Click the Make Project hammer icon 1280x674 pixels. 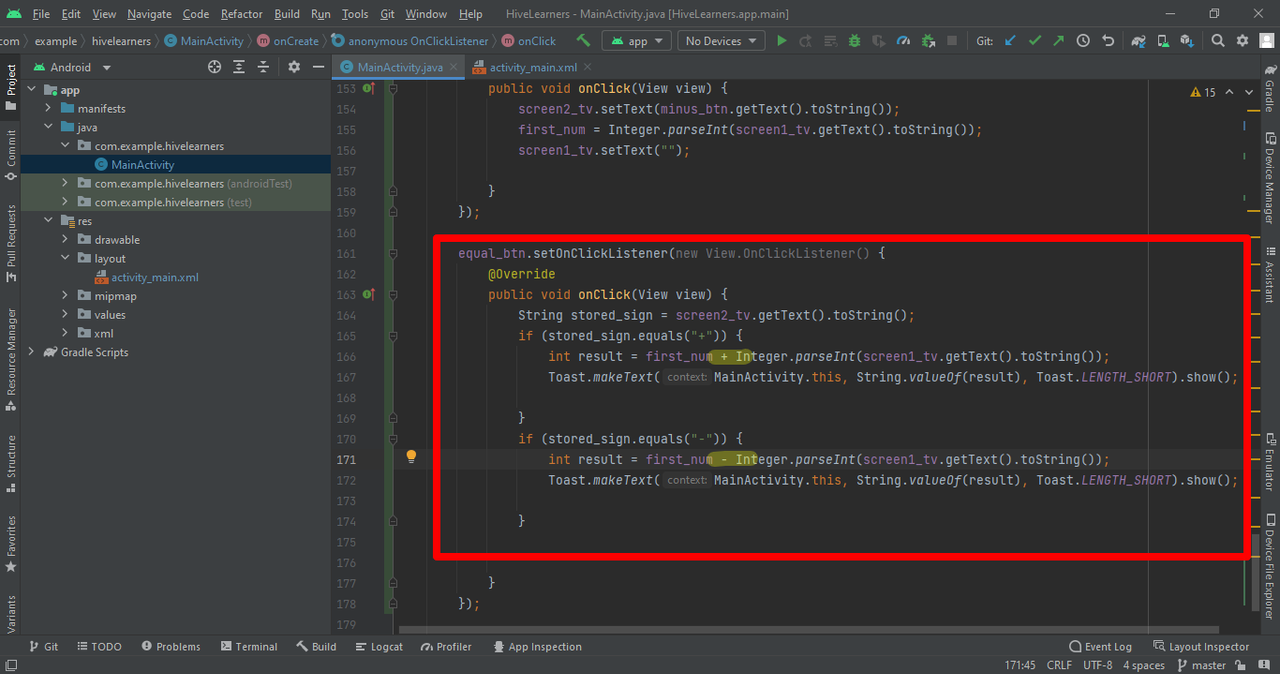[583, 41]
